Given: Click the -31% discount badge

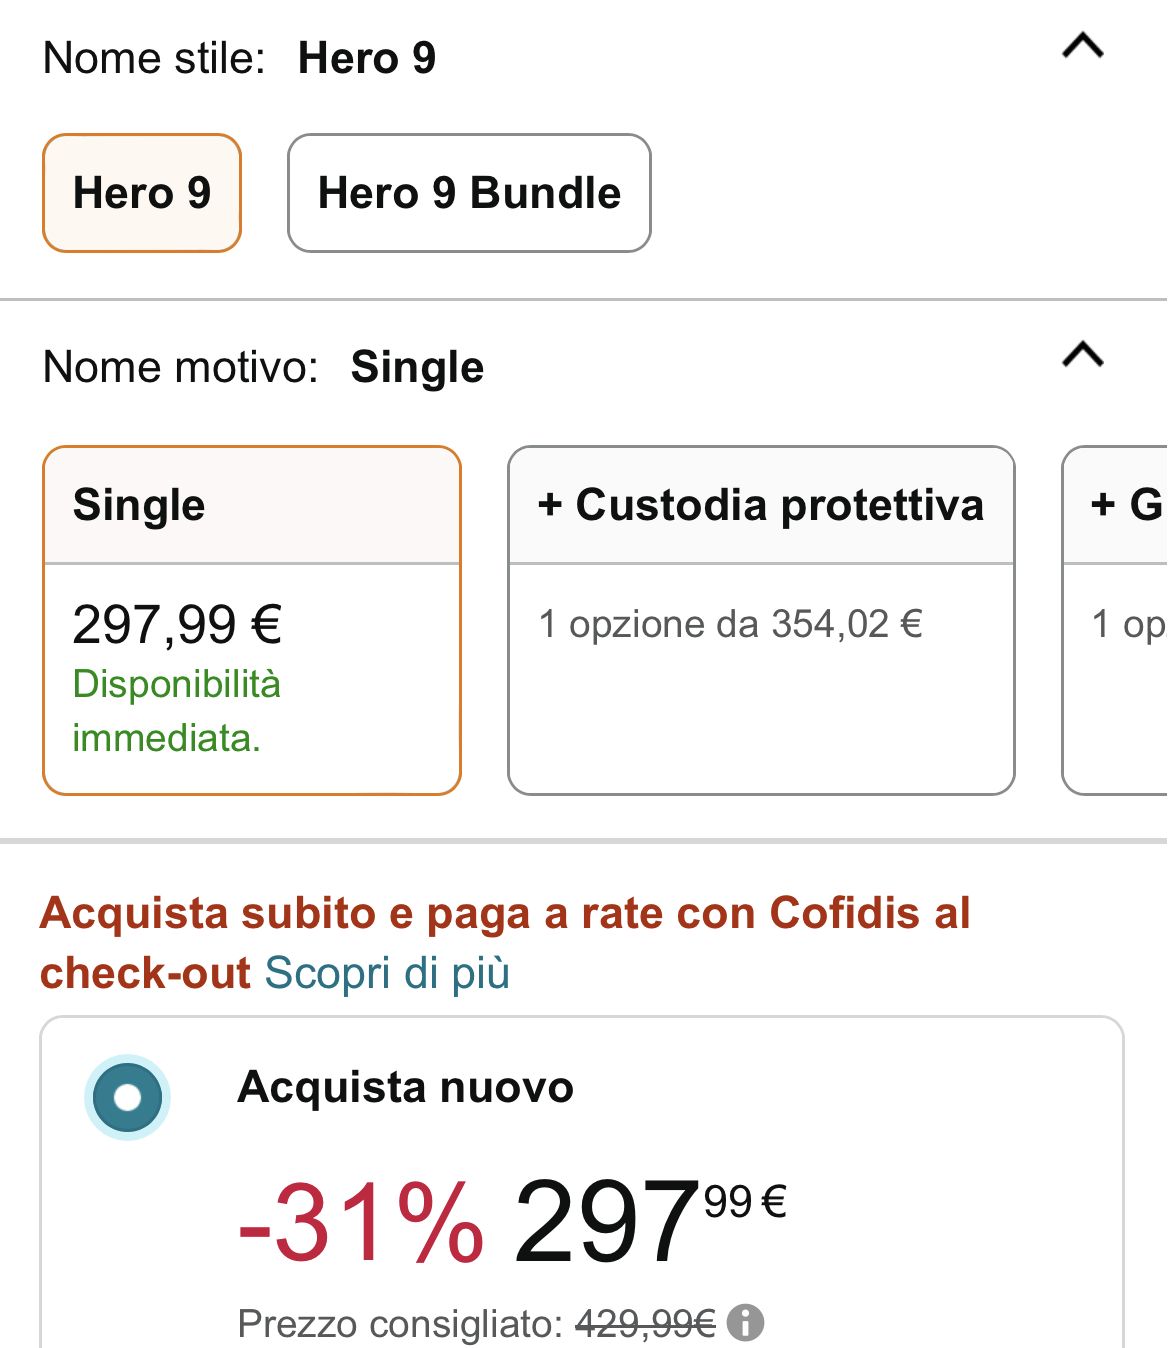Looking at the screenshot, I should (361, 1222).
